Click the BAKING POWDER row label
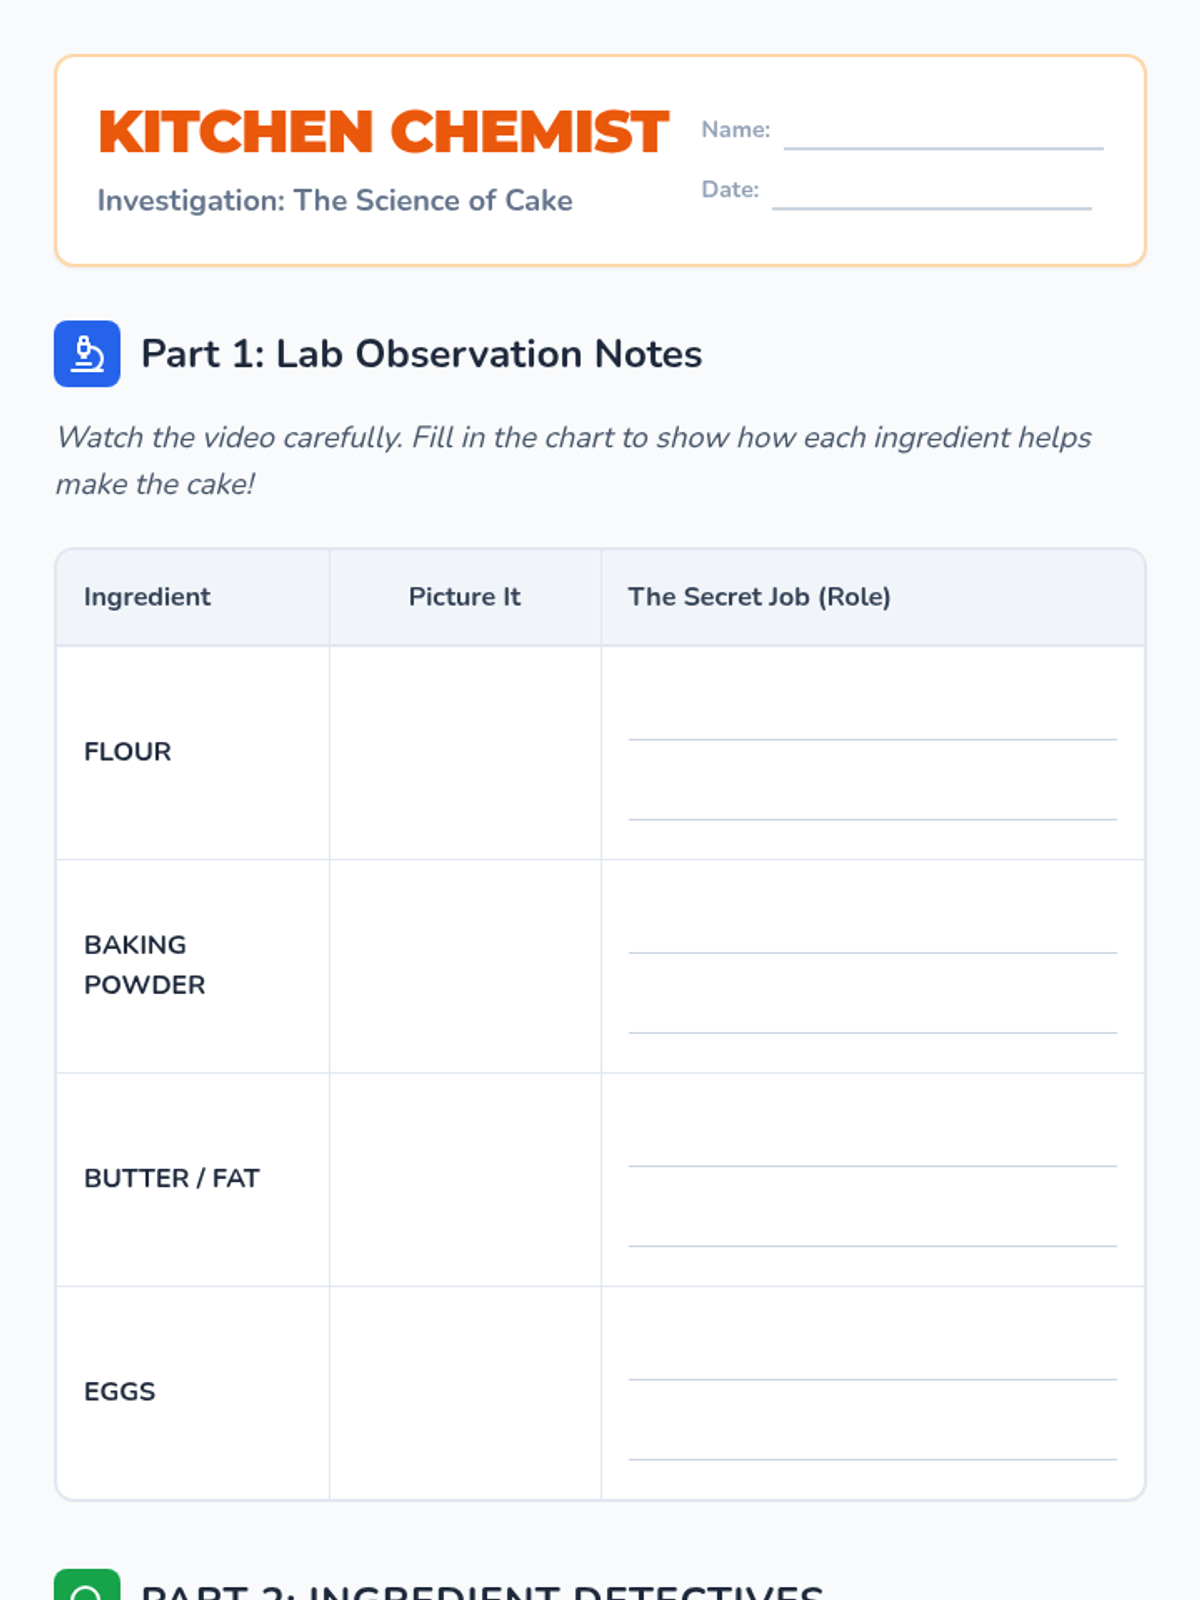The width and height of the screenshot is (1200, 1600). pos(145,965)
